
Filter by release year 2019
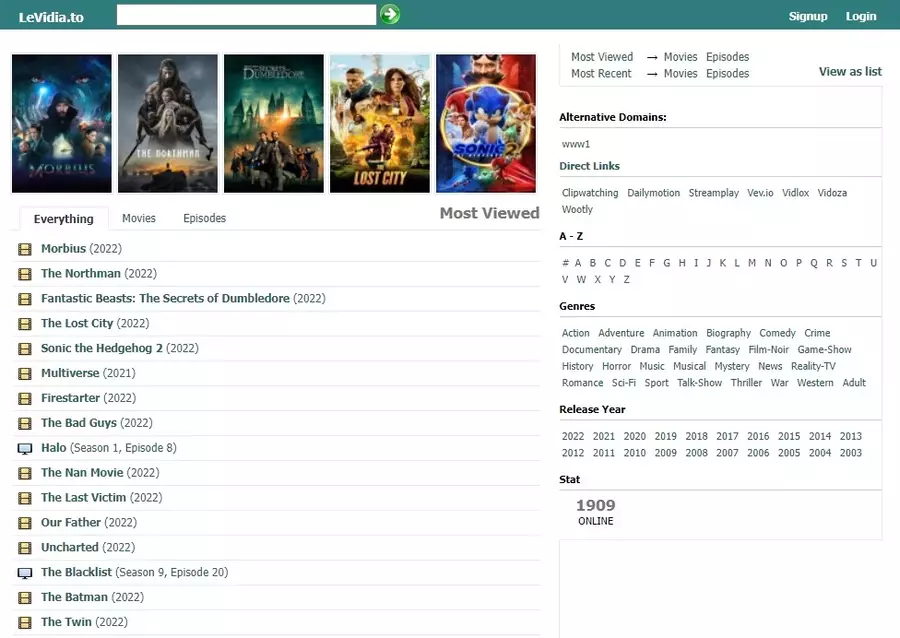[665, 436]
